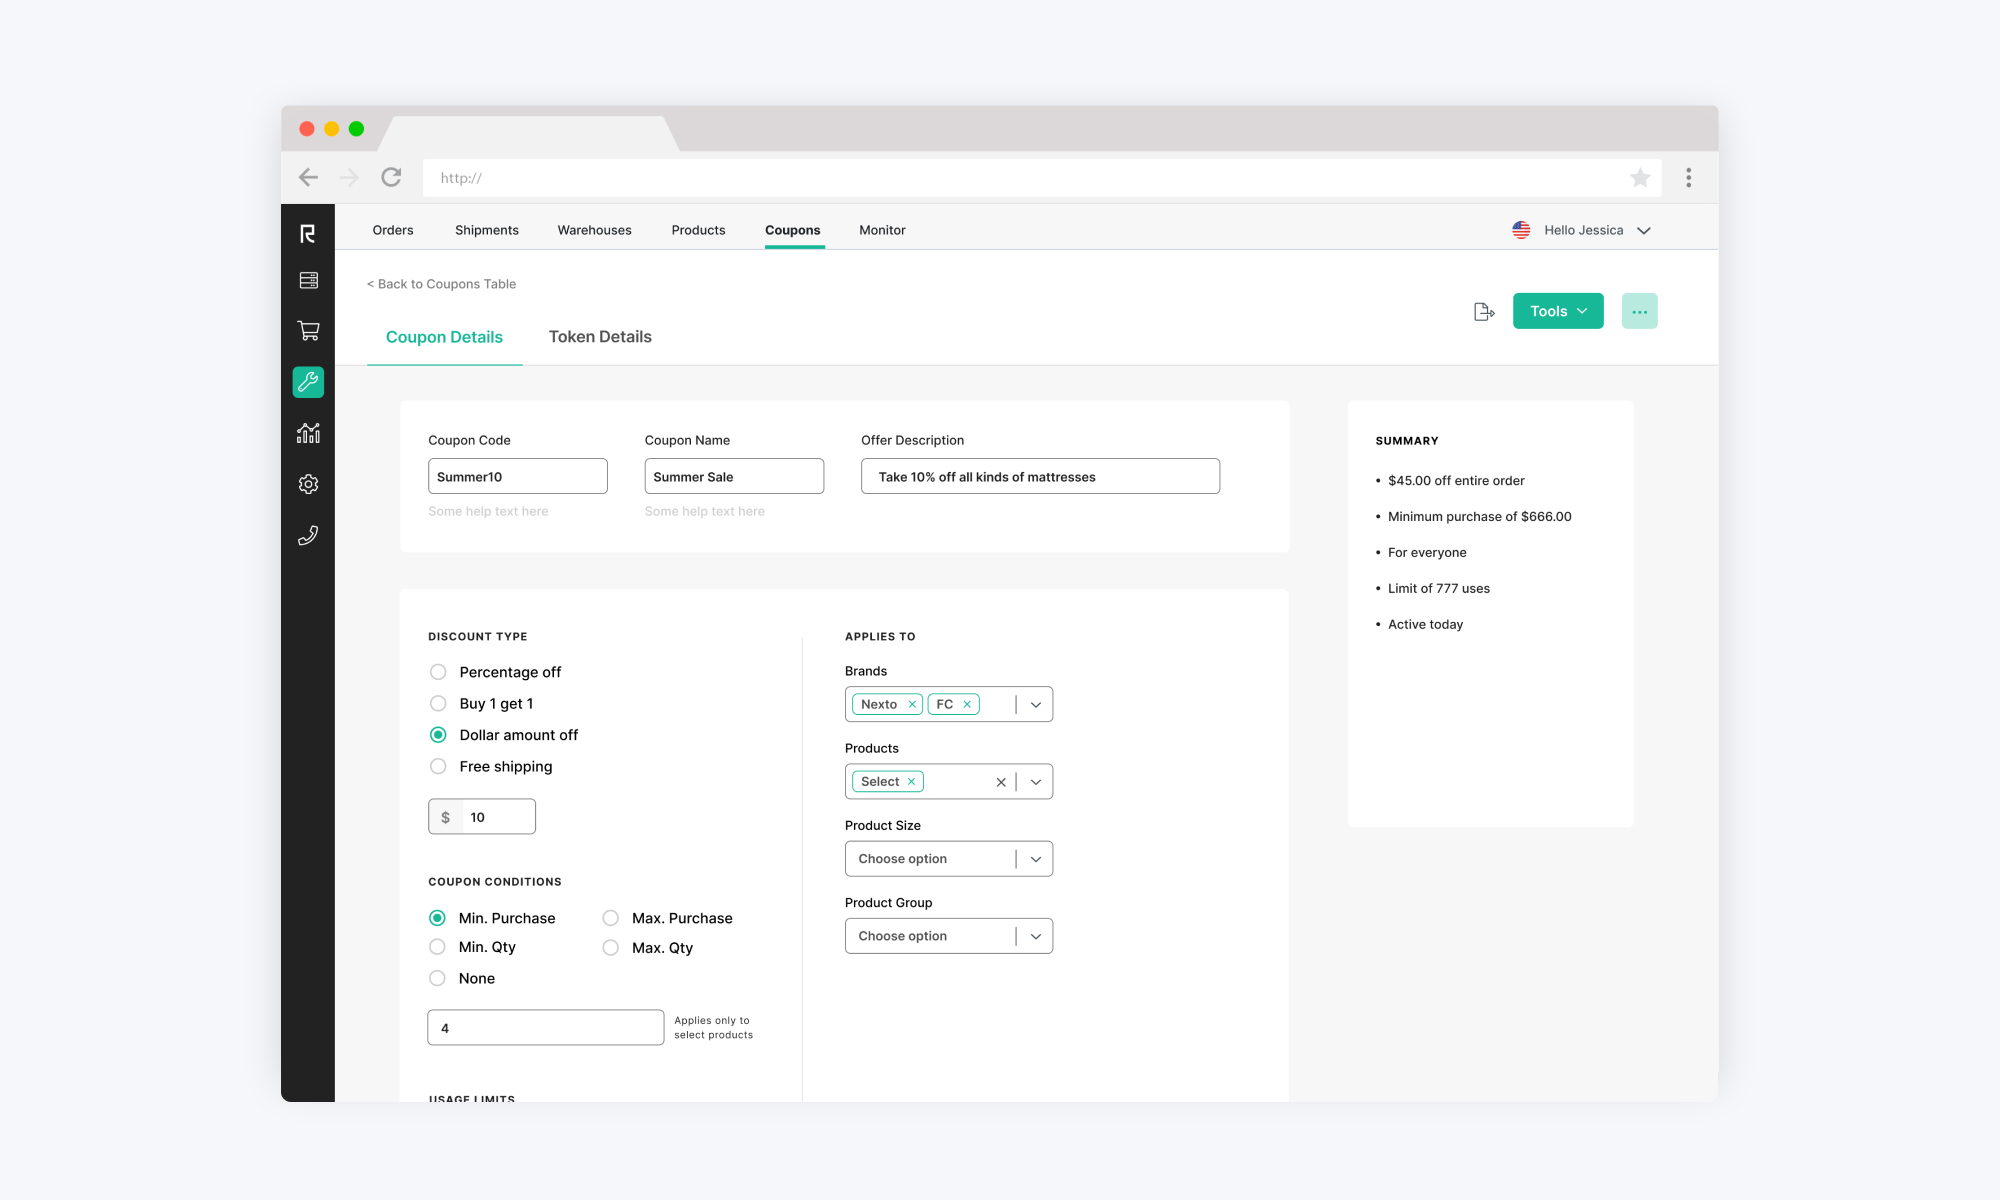Open the Tools dropdown button
Viewport: 2000px width, 1200px height.
coord(1558,311)
